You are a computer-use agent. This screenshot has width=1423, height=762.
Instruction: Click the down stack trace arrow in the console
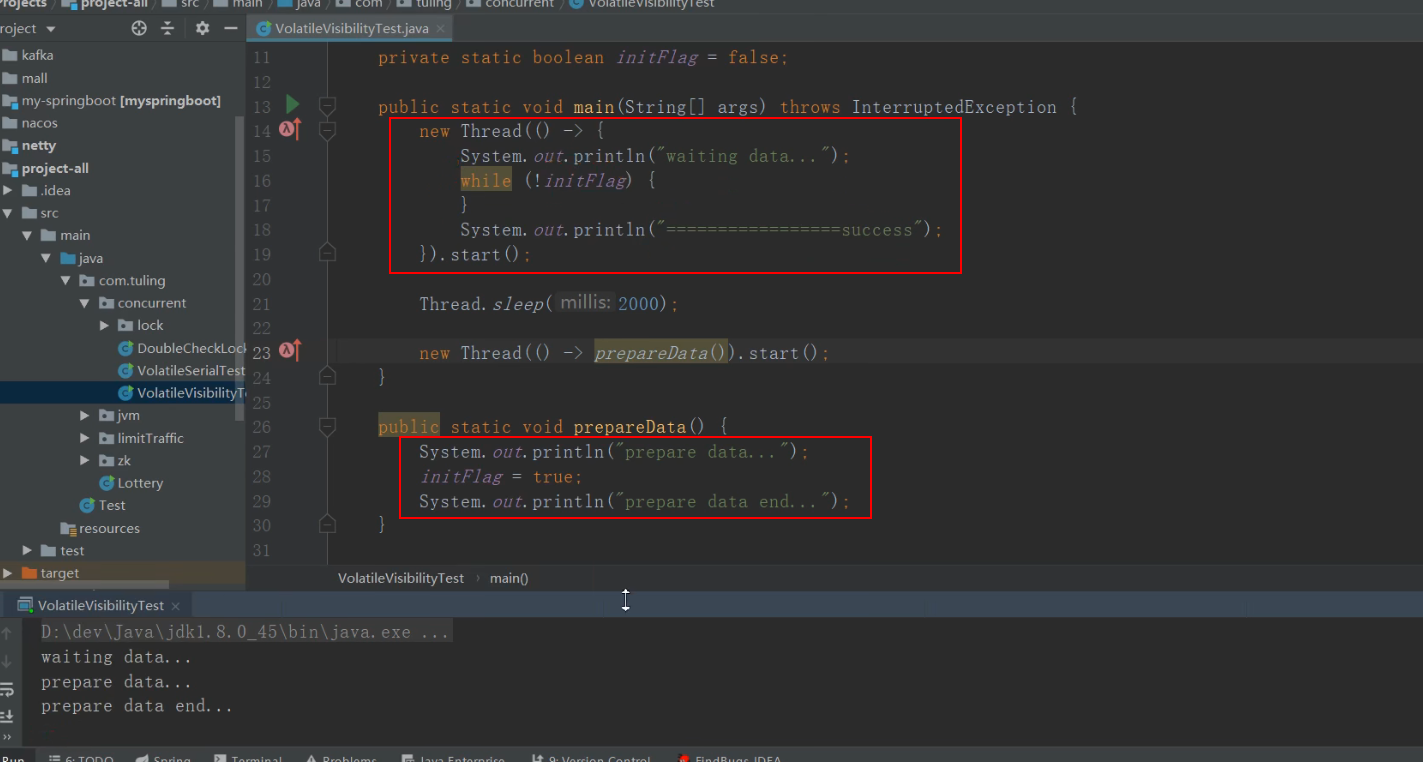tap(8, 661)
